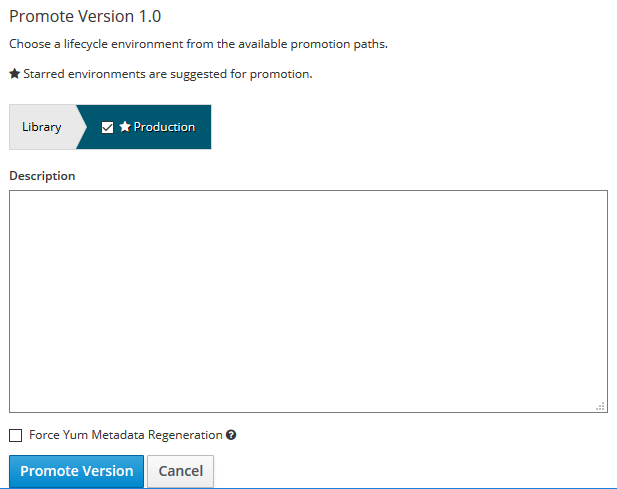
Task: Click the star icon before 'Starred environments'
Action: pos(14,74)
